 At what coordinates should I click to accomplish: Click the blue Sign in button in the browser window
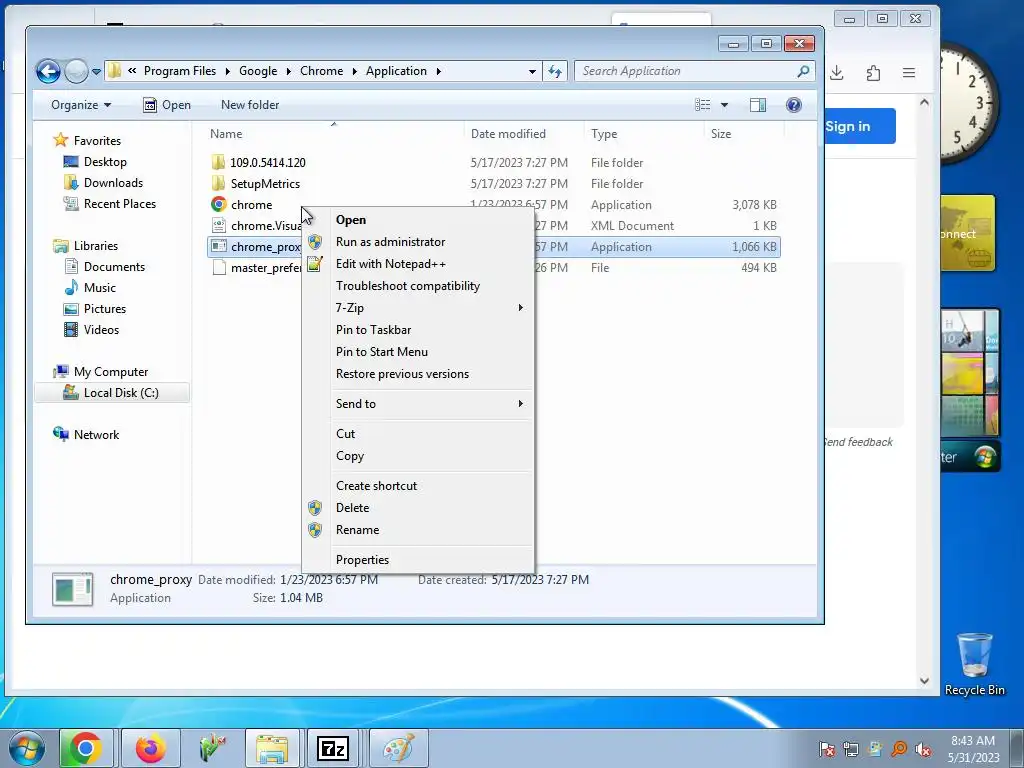(x=860, y=126)
